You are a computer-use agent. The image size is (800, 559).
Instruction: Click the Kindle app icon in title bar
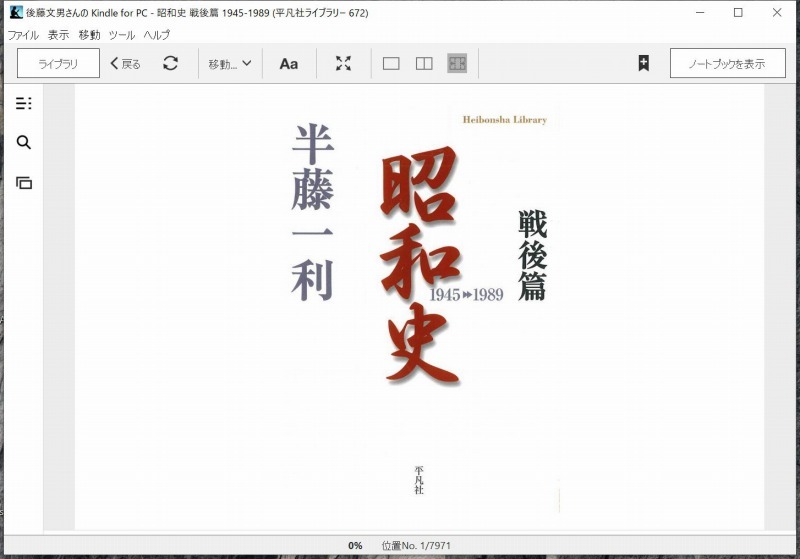click(16, 12)
